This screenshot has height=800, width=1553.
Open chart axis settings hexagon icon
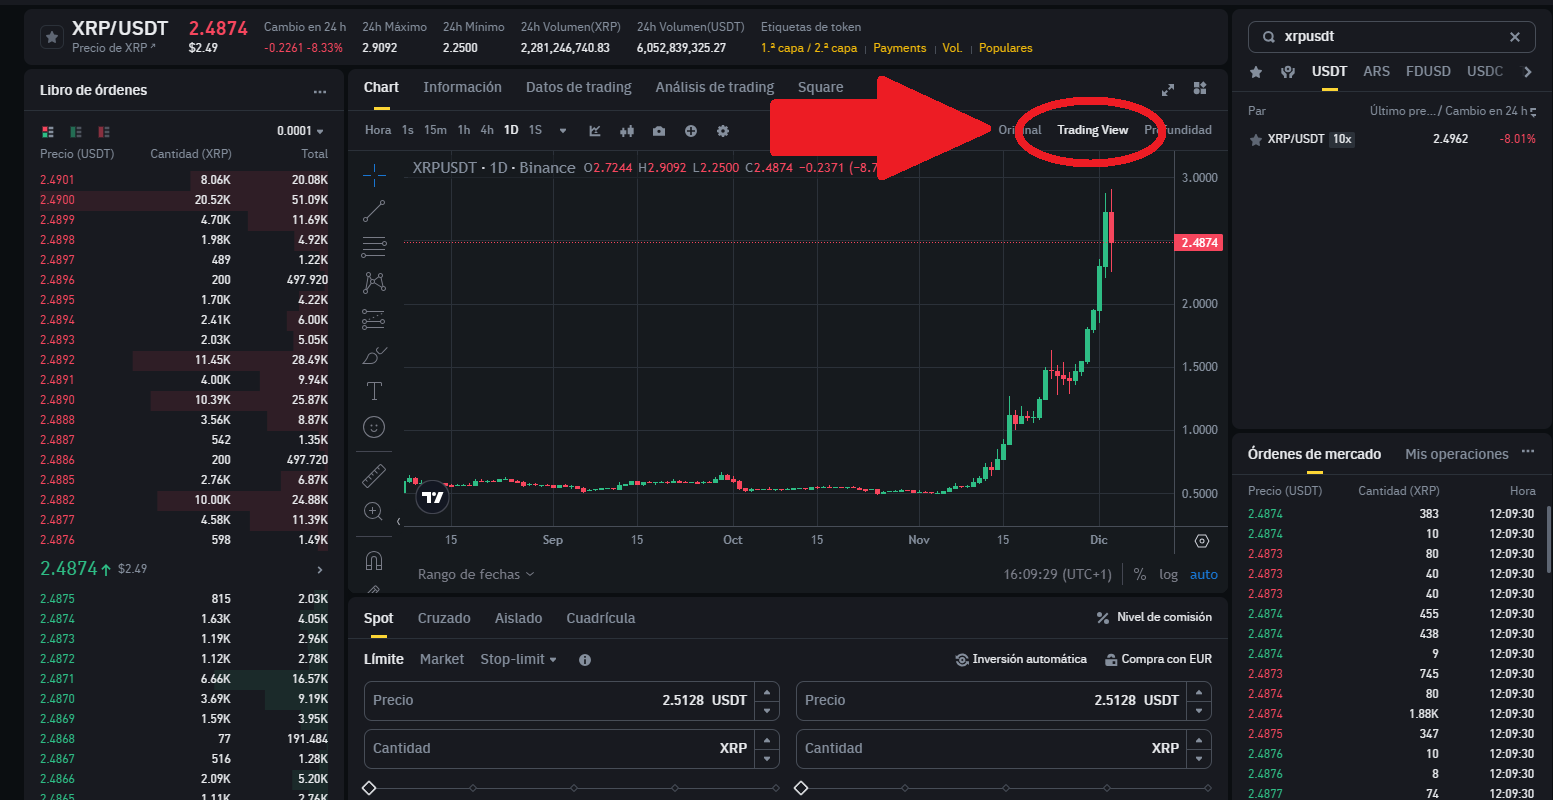pyautogui.click(x=1202, y=541)
